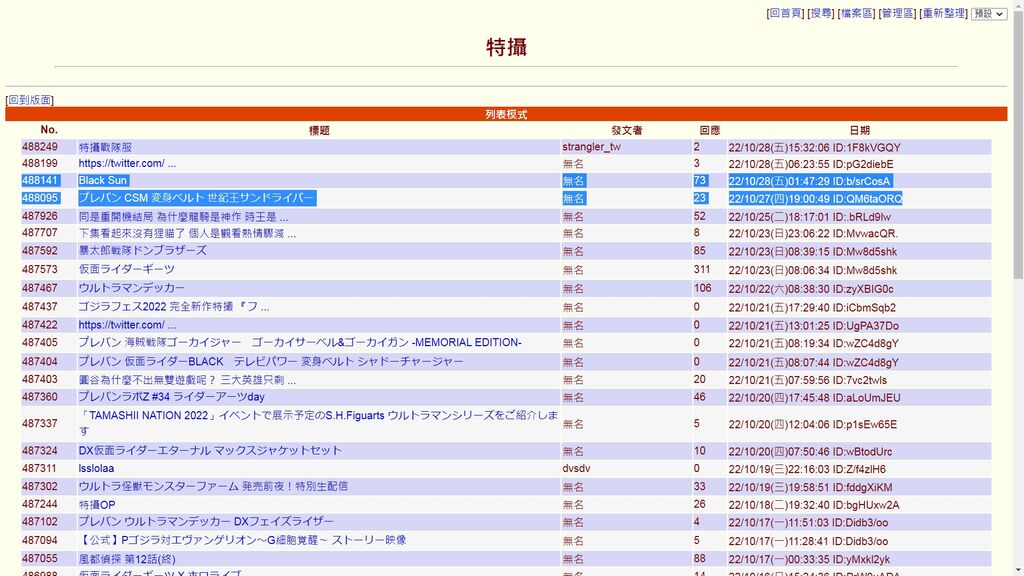The image size is (1024, 576).
Task: Click the 特攝 board title
Action: point(506,47)
